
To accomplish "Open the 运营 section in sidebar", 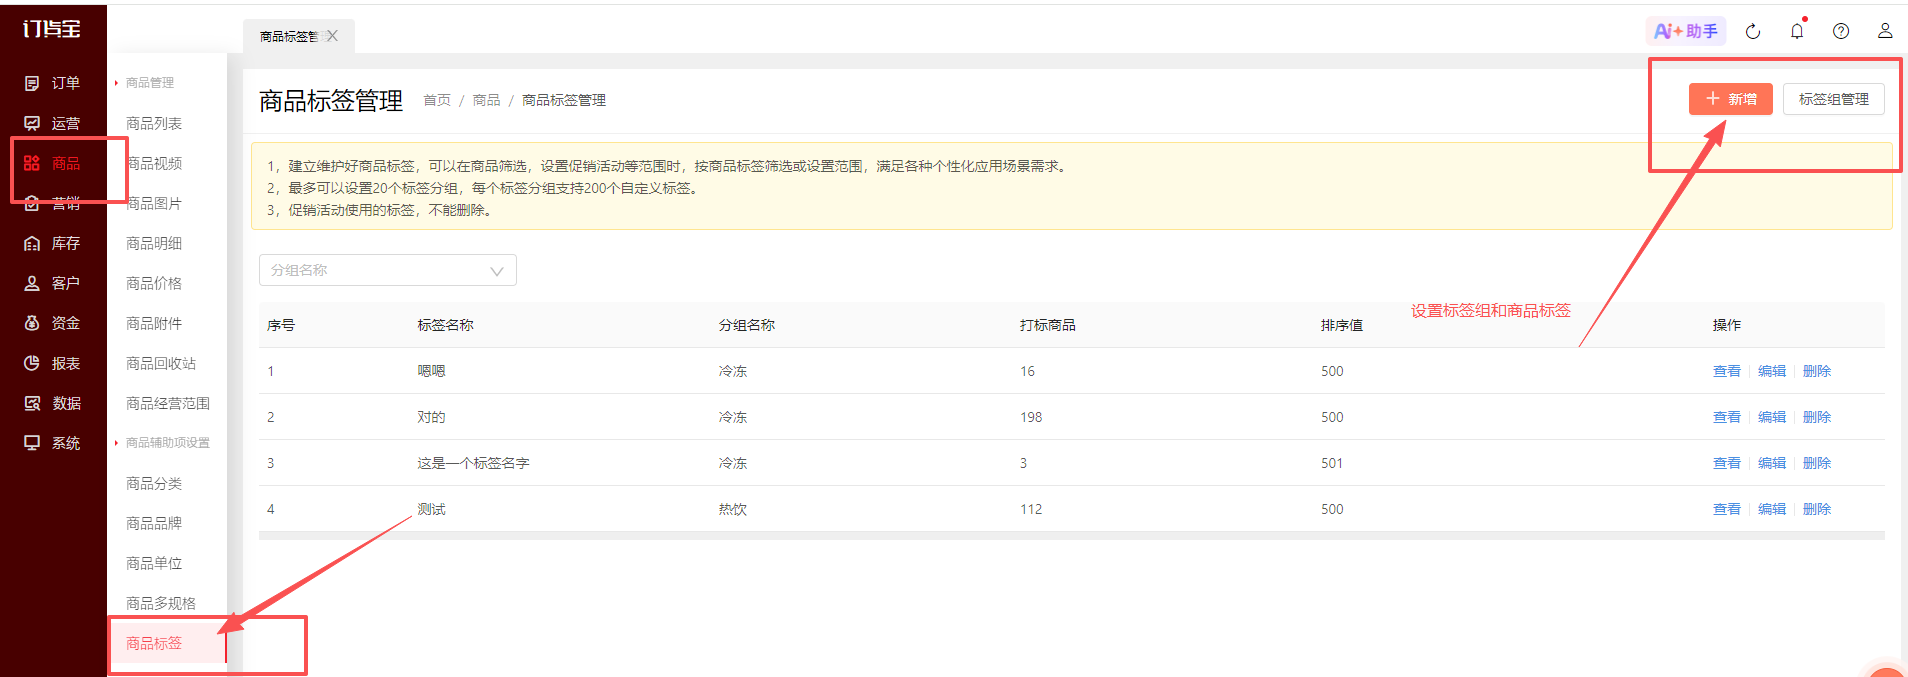I will point(52,123).
